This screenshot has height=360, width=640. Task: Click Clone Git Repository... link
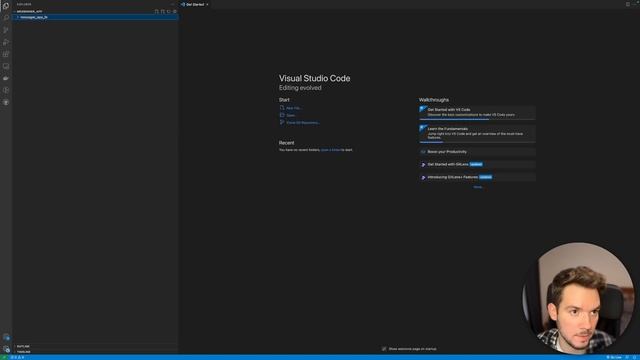click(x=303, y=122)
